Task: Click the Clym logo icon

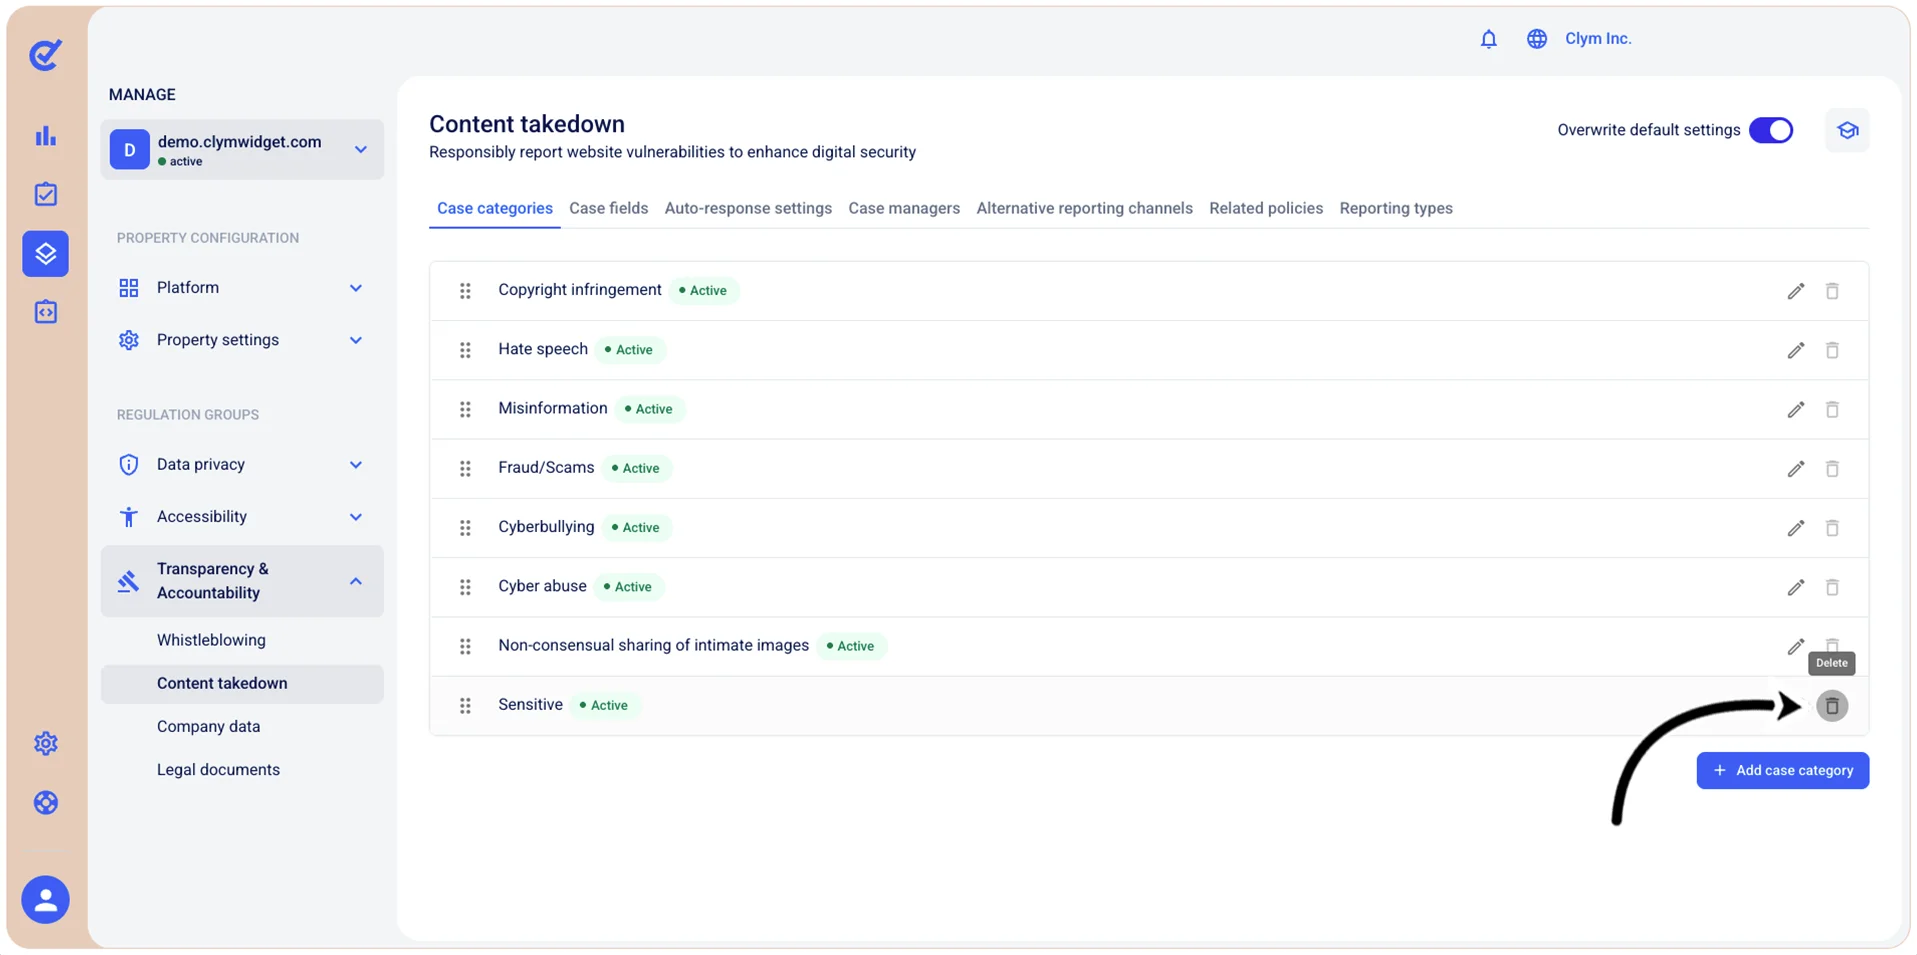Action: tap(45, 54)
